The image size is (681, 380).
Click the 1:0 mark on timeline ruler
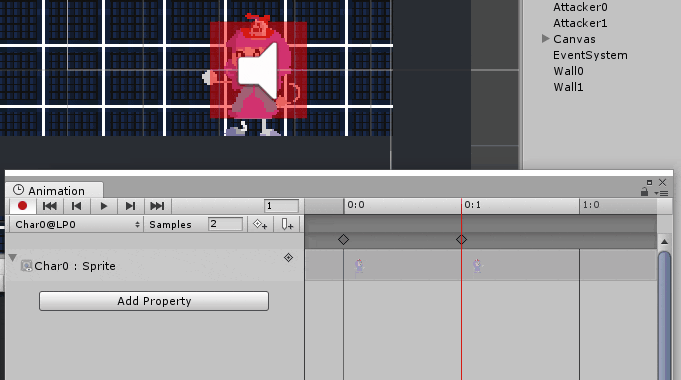pyautogui.click(x=591, y=205)
